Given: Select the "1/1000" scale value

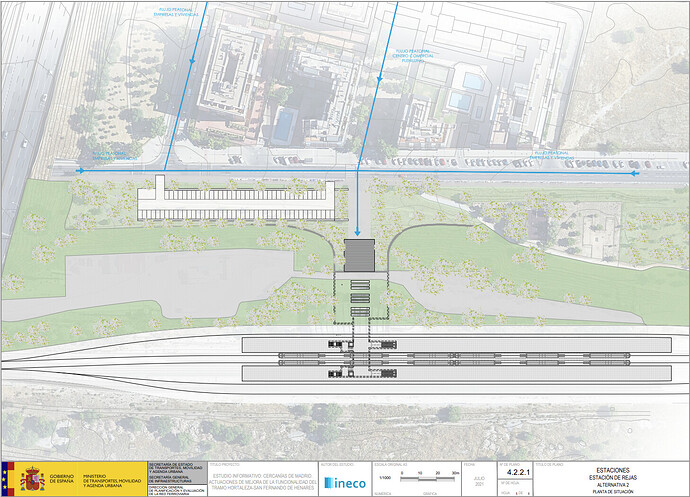Looking at the screenshot, I should tap(385, 478).
